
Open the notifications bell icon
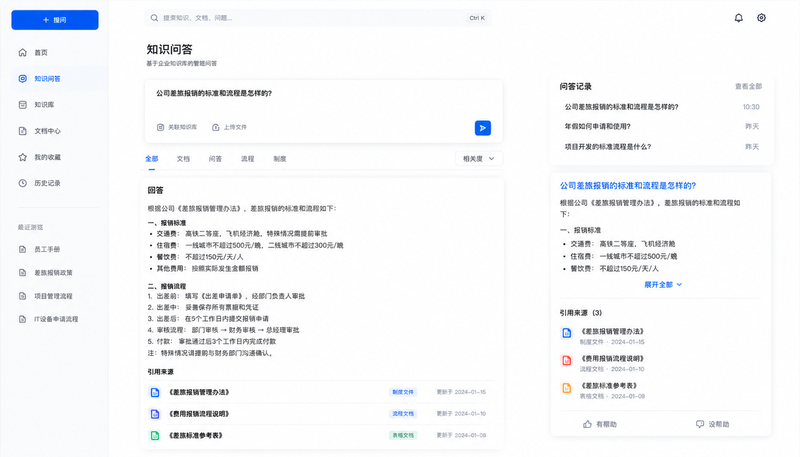[x=738, y=18]
